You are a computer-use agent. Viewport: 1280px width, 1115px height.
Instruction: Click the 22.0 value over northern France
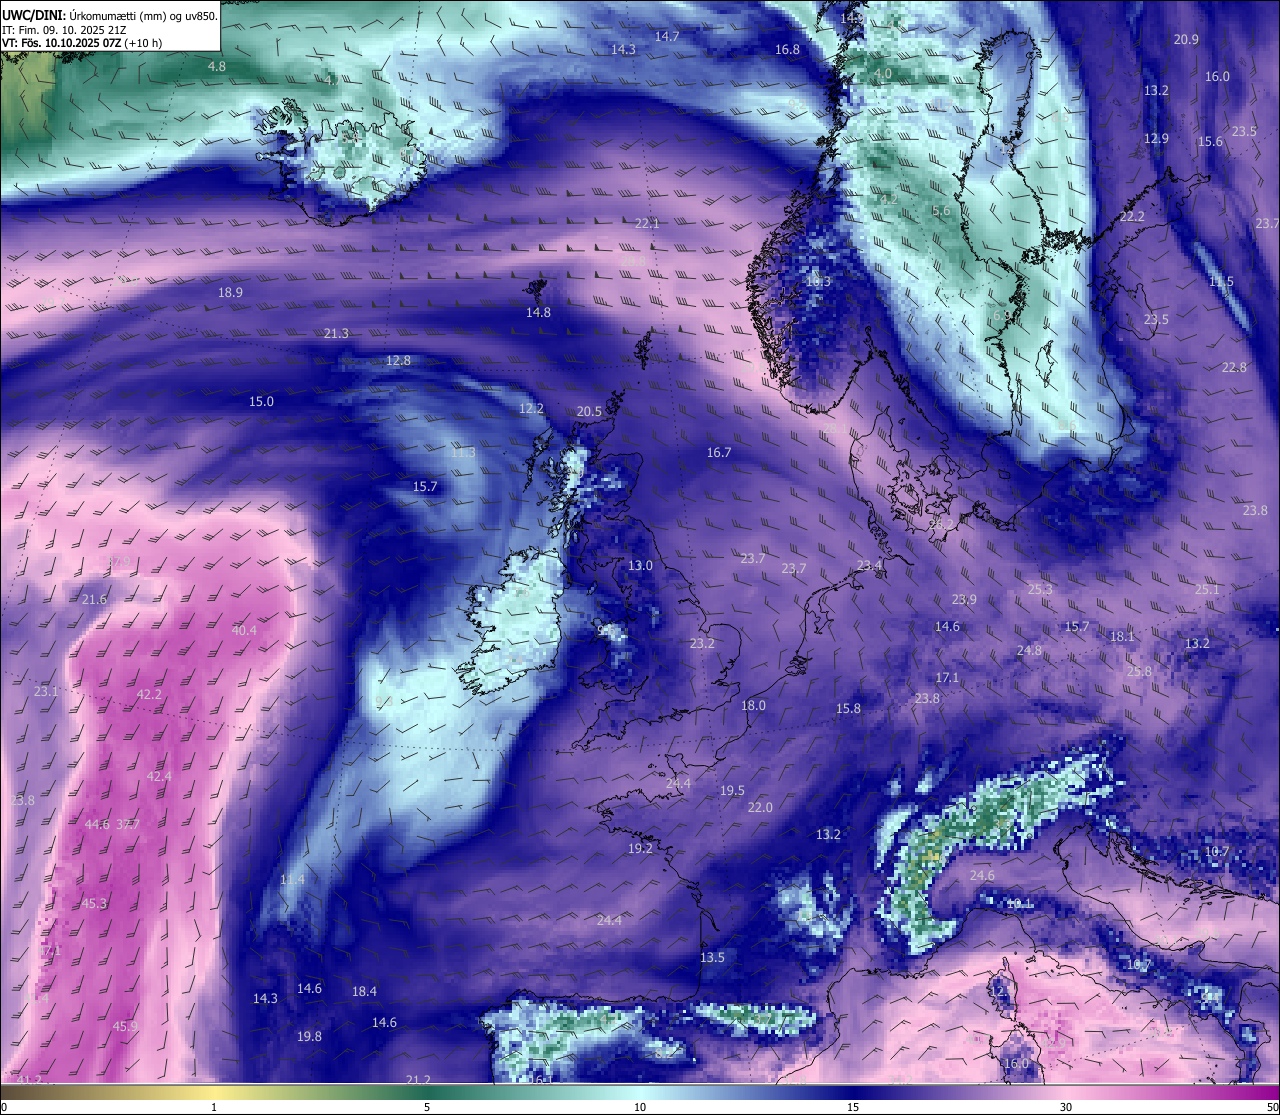[760, 807]
